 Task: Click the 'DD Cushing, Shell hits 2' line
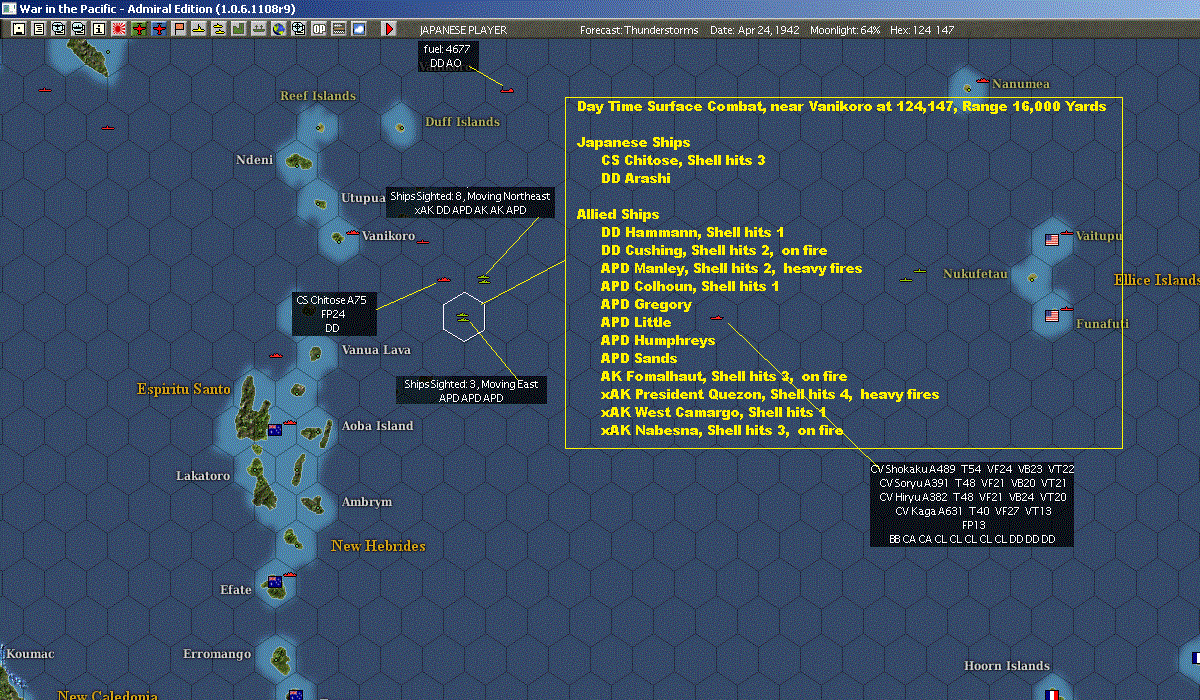[714, 250]
